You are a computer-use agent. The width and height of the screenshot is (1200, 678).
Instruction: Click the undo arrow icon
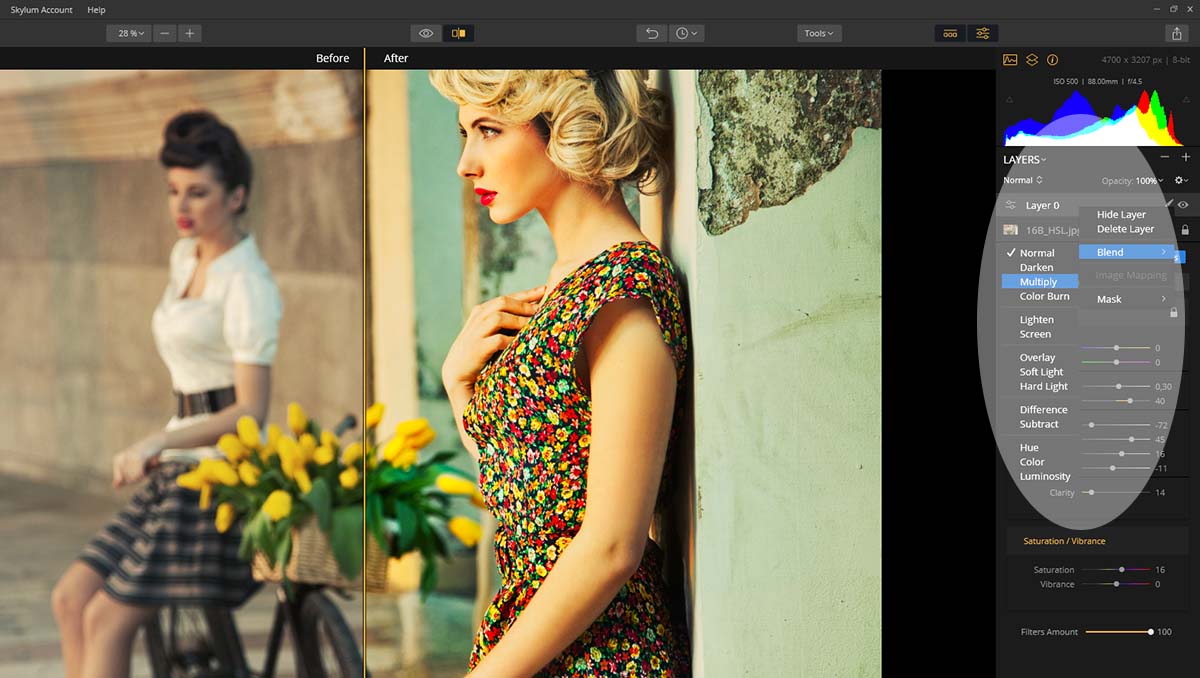click(652, 33)
